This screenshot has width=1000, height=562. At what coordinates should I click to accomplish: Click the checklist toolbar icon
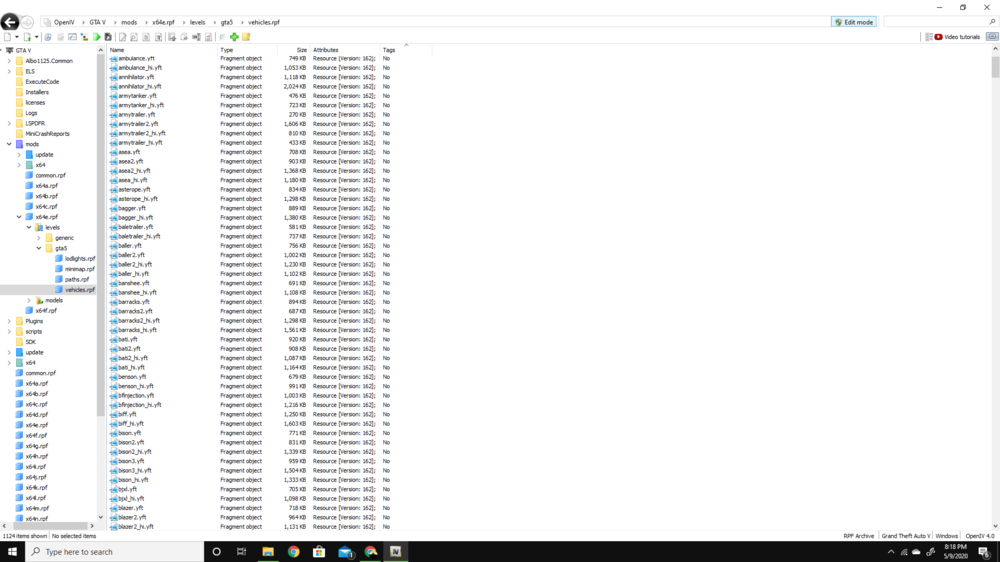point(72,37)
